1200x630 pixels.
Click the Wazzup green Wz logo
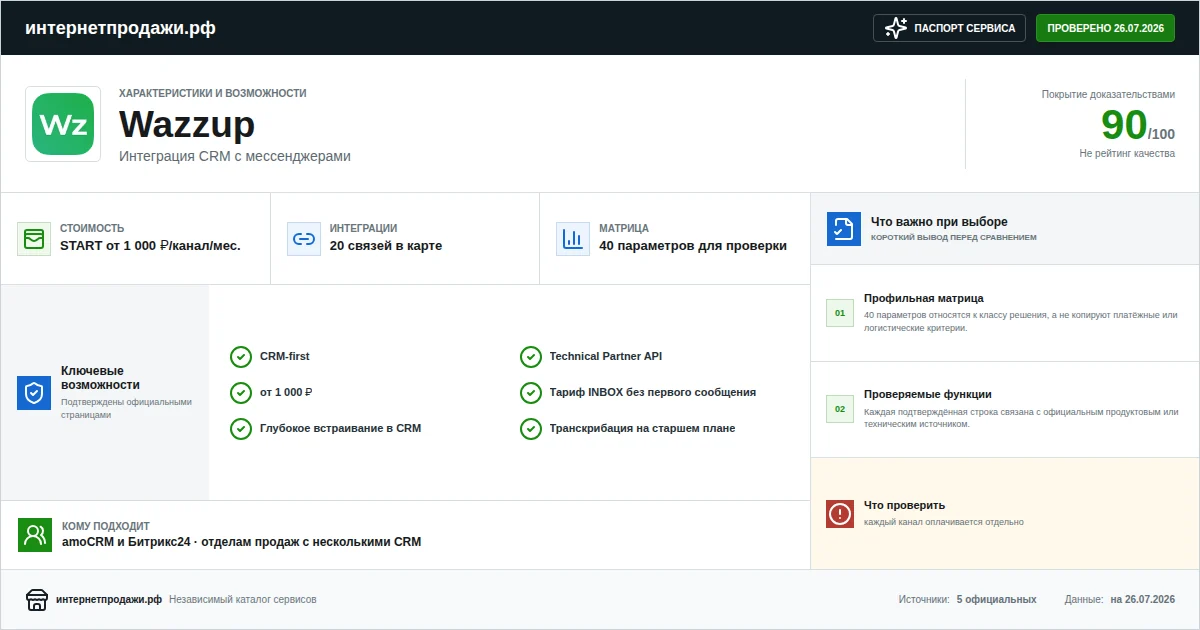click(x=63, y=124)
